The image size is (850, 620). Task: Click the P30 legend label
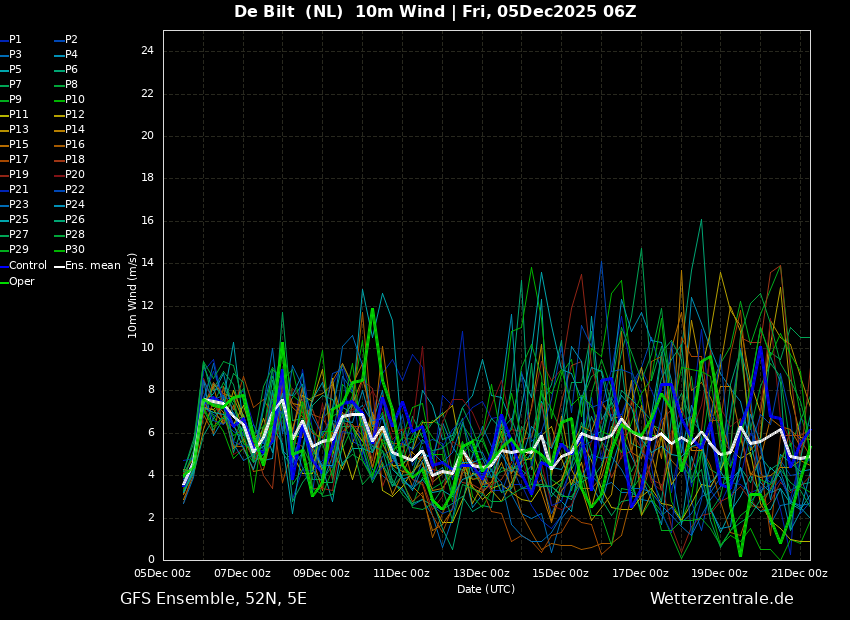(x=75, y=249)
